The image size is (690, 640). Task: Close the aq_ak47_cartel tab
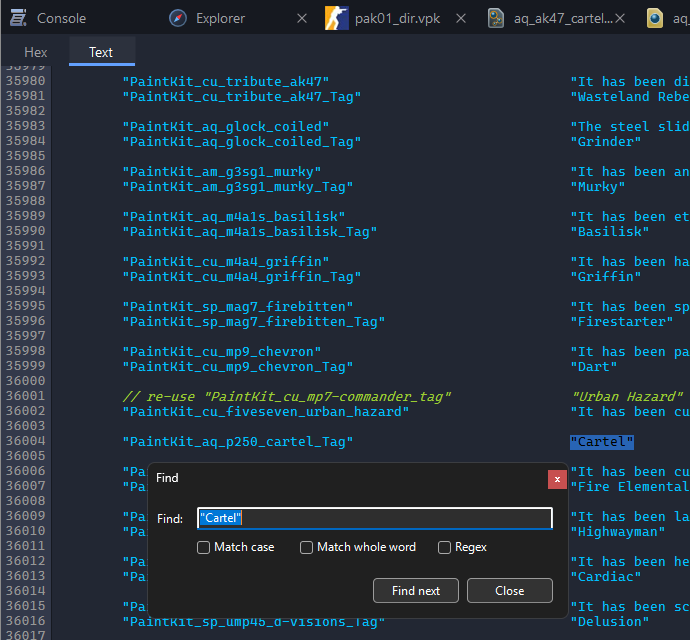620,18
